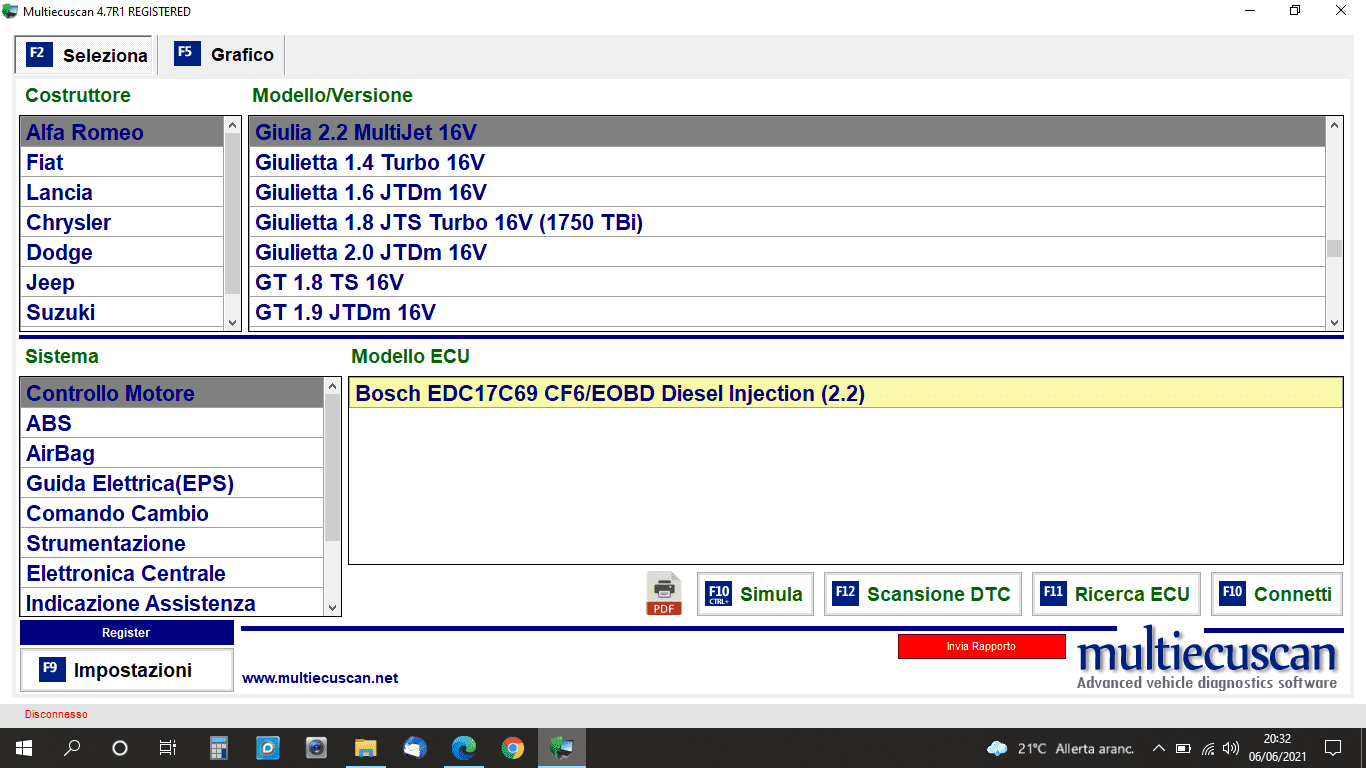
Task: Select Dodge manufacturer
Action: tap(121, 252)
